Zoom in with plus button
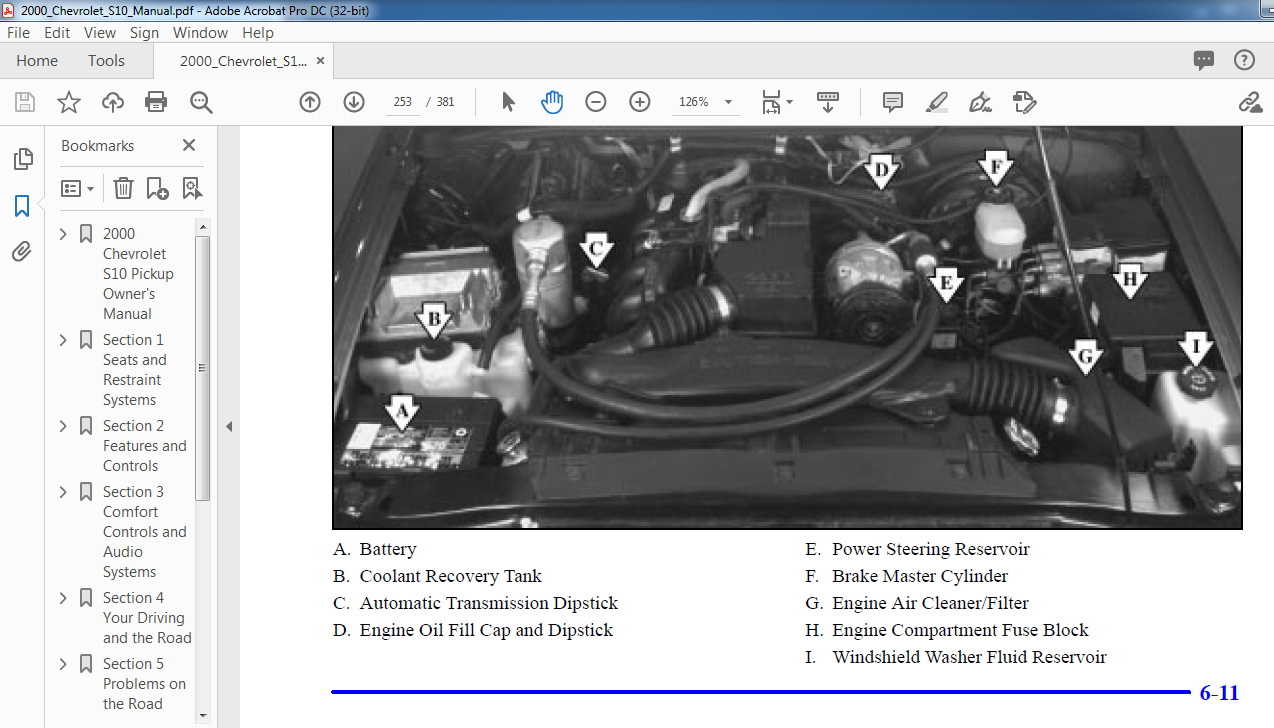 coord(640,102)
